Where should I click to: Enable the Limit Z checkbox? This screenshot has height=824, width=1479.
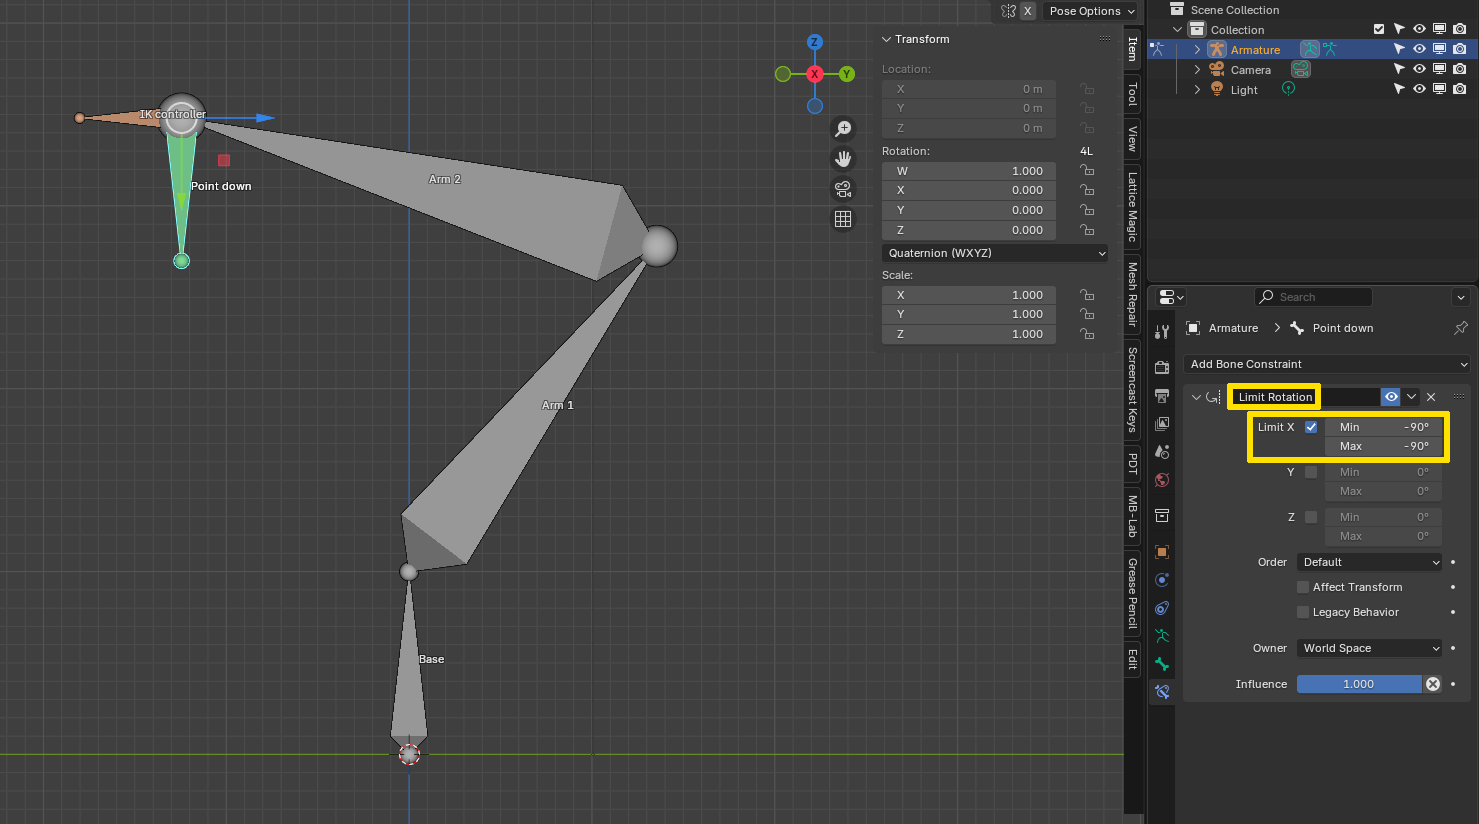tap(1311, 517)
